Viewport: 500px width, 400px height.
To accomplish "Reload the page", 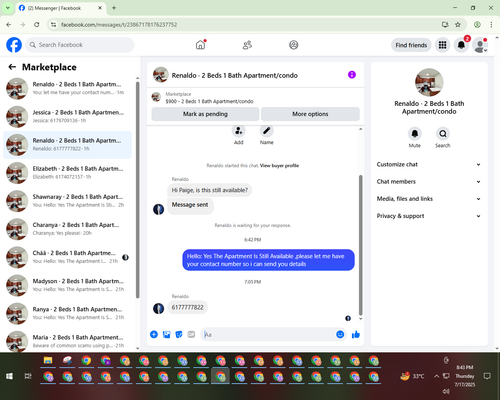I will click(37, 24).
